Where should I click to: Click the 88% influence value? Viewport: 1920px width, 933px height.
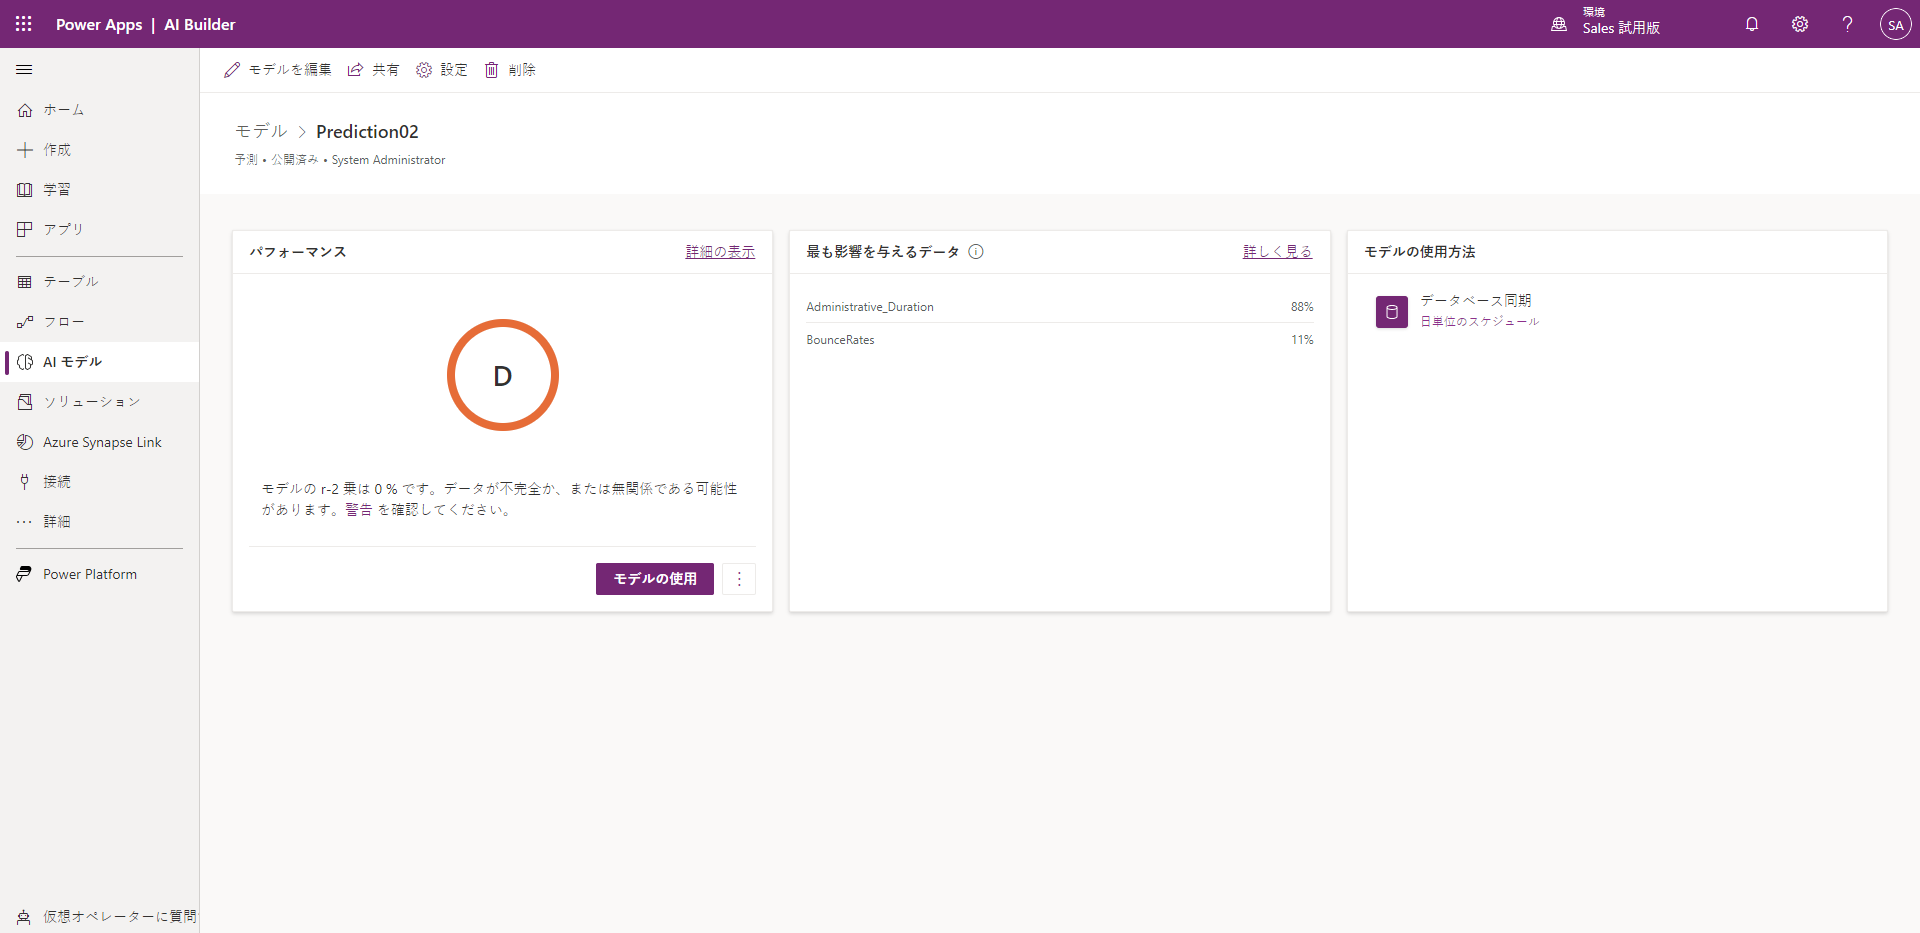(1302, 307)
